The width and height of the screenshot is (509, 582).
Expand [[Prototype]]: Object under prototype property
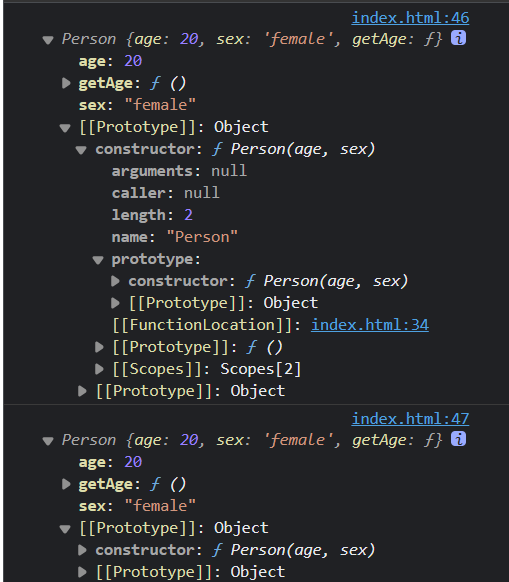(115, 303)
